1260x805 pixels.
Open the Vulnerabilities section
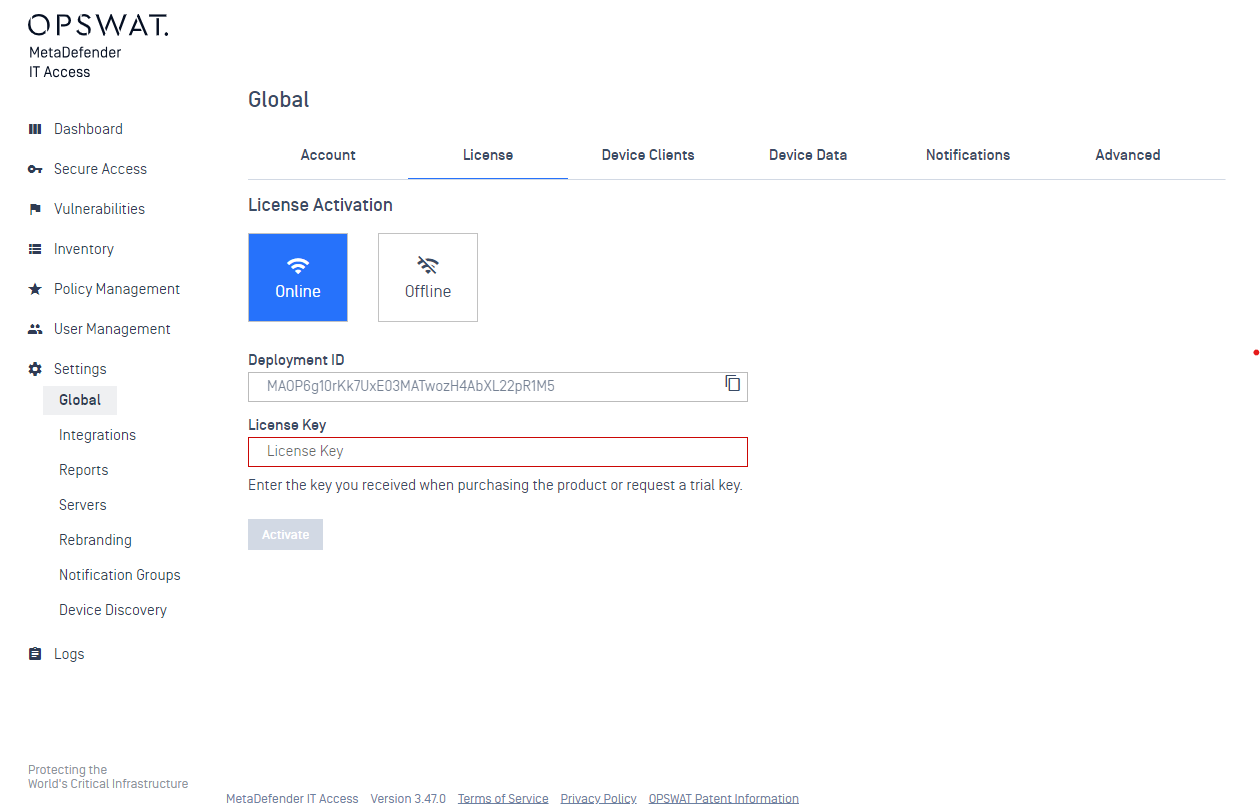(99, 209)
